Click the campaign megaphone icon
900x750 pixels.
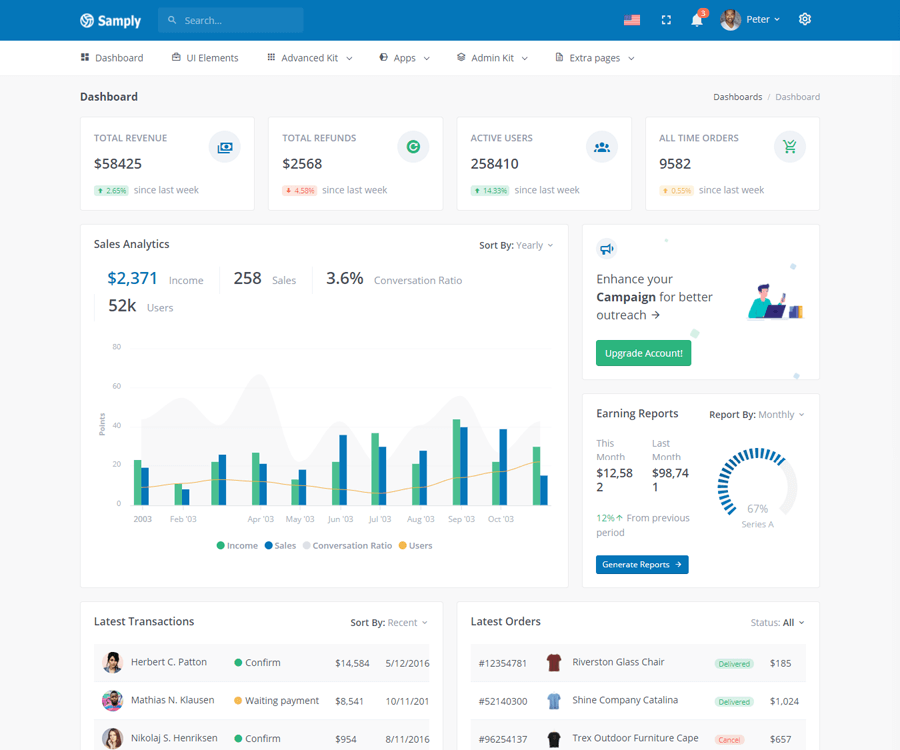pyautogui.click(x=606, y=248)
